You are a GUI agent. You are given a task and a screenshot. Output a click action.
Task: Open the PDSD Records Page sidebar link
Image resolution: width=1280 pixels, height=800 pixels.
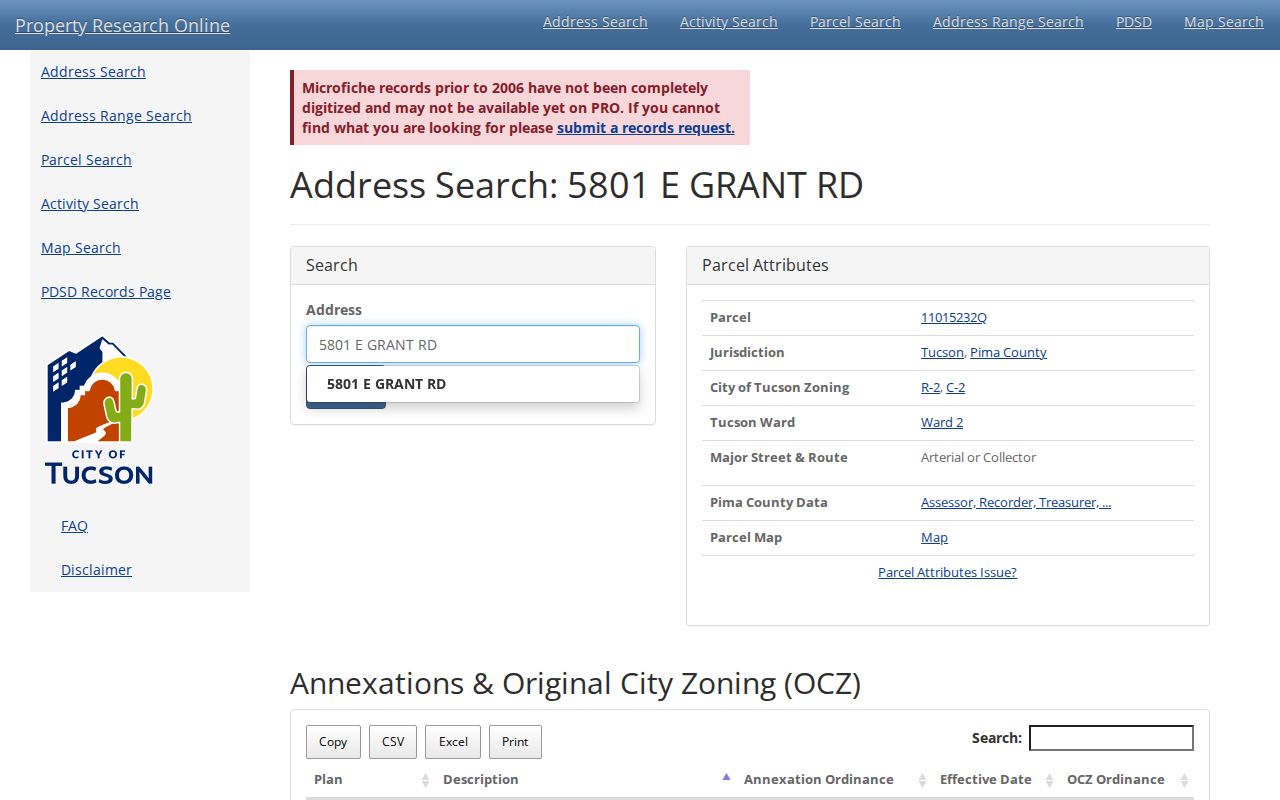point(106,292)
